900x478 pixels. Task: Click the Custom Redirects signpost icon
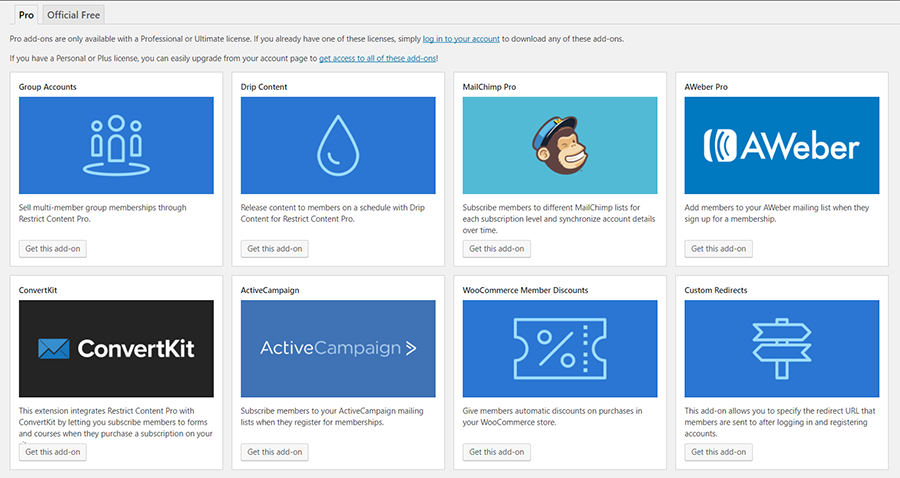[x=782, y=348]
